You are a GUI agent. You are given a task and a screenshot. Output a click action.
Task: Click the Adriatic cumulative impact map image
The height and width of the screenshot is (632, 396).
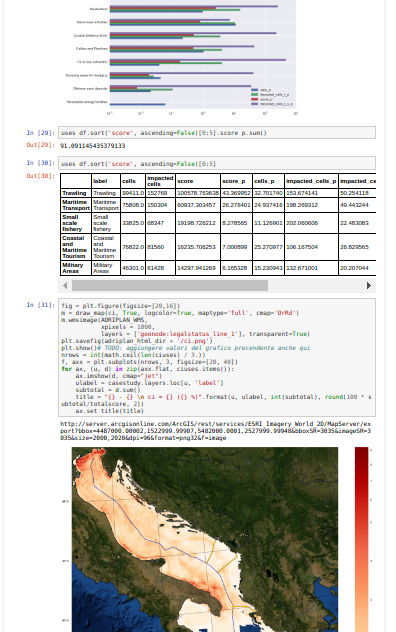coord(205,539)
